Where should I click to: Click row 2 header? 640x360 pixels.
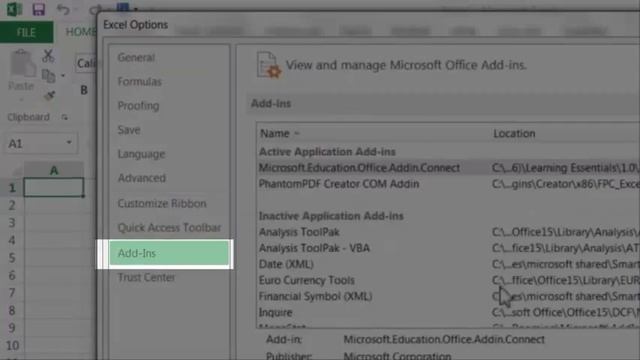12,205
